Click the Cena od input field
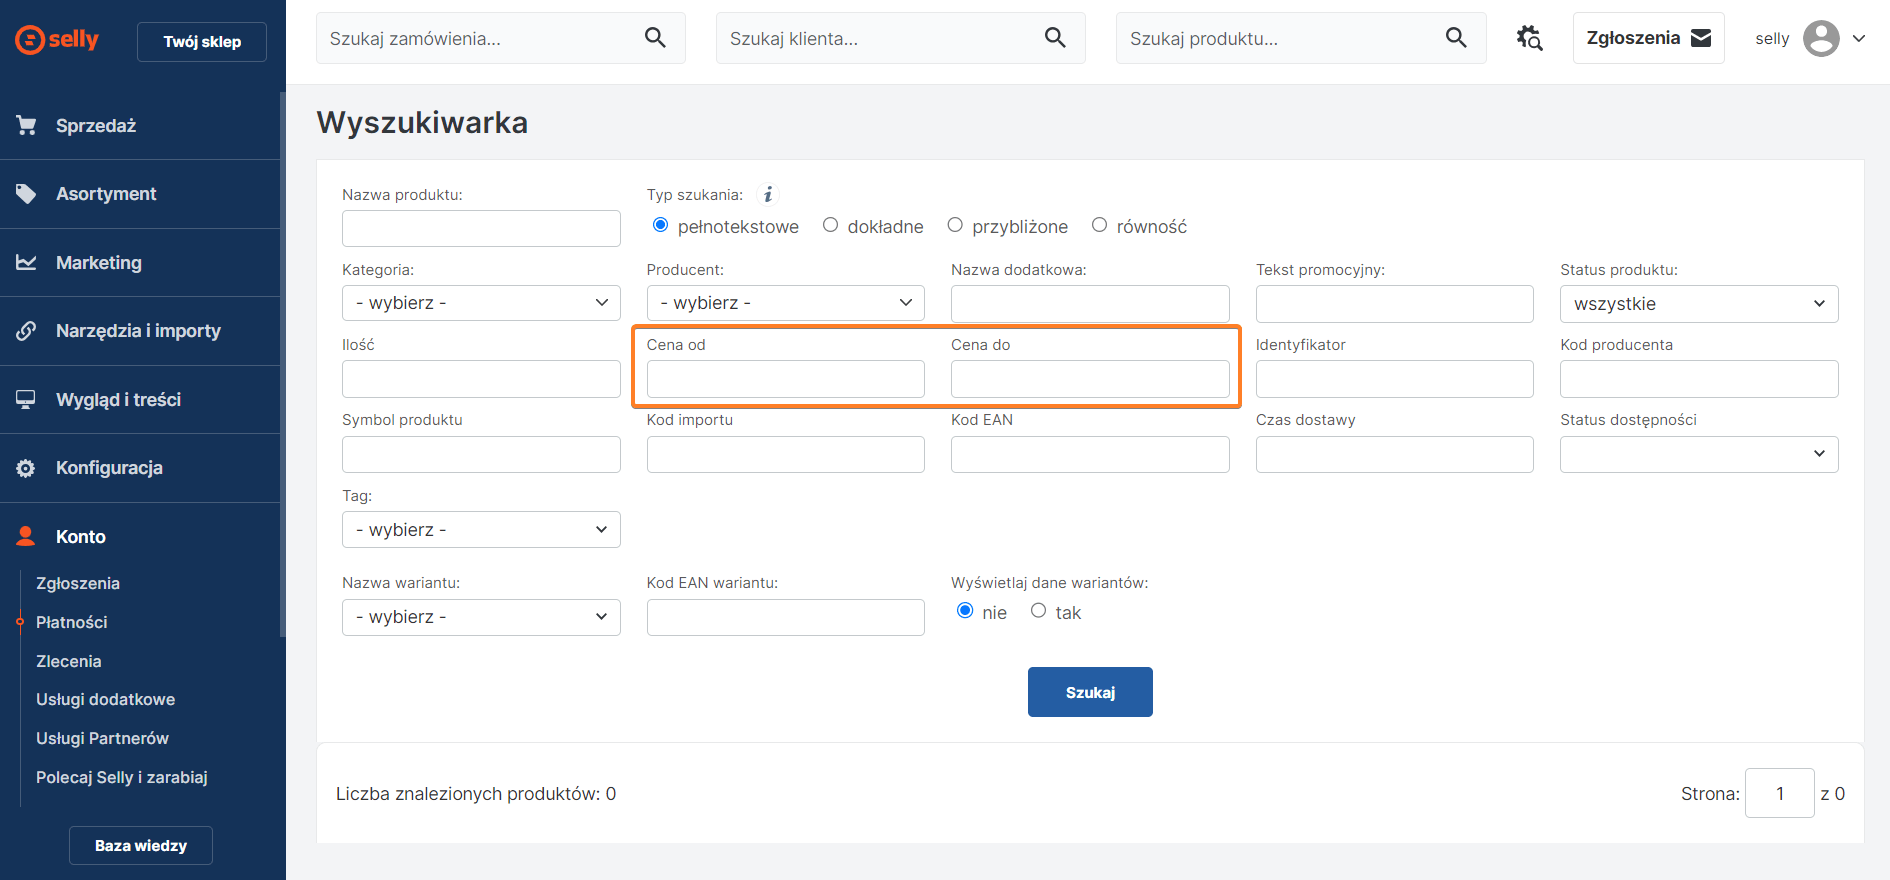 pyautogui.click(x=785, y=379)
